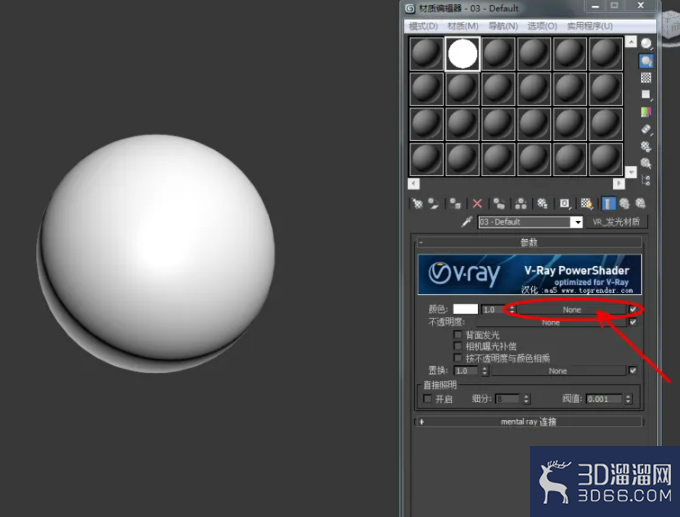The height and width of the screenshot is (517, 680).
Task: Enable the 背面发光 checkbox
Action: tap(457, 334)
